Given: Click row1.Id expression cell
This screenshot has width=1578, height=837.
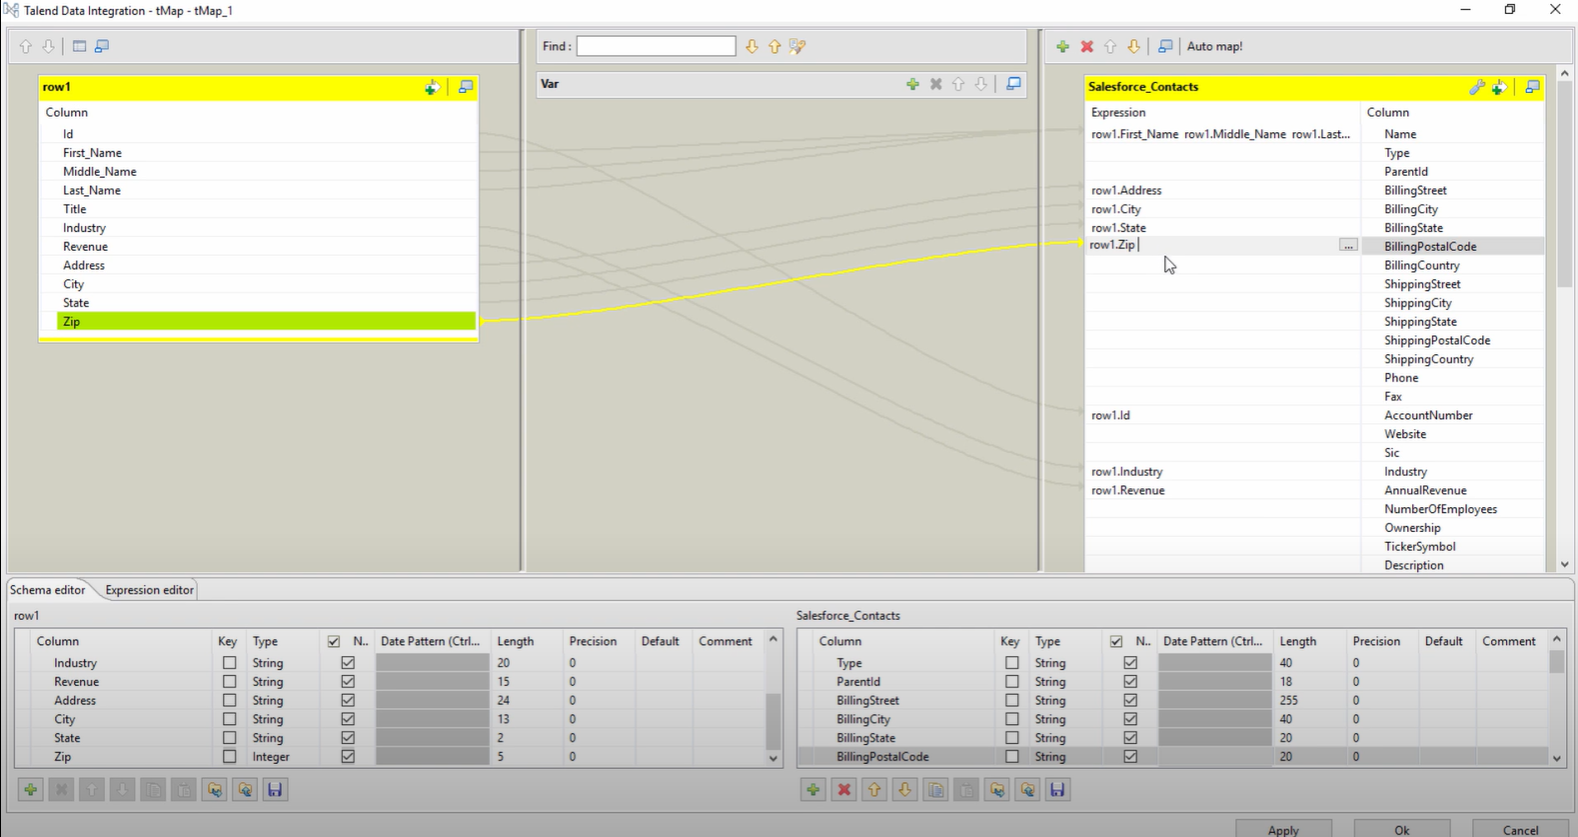Looking at the screenshot, I should pos(1222,415).
